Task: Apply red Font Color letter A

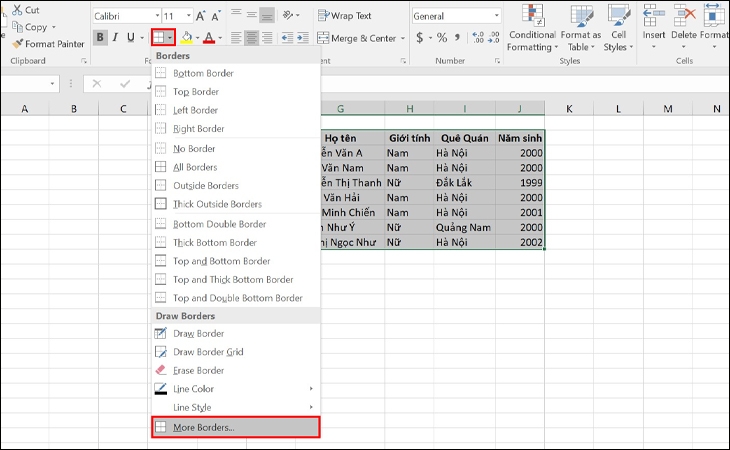Action: click(x=209, y=37)
